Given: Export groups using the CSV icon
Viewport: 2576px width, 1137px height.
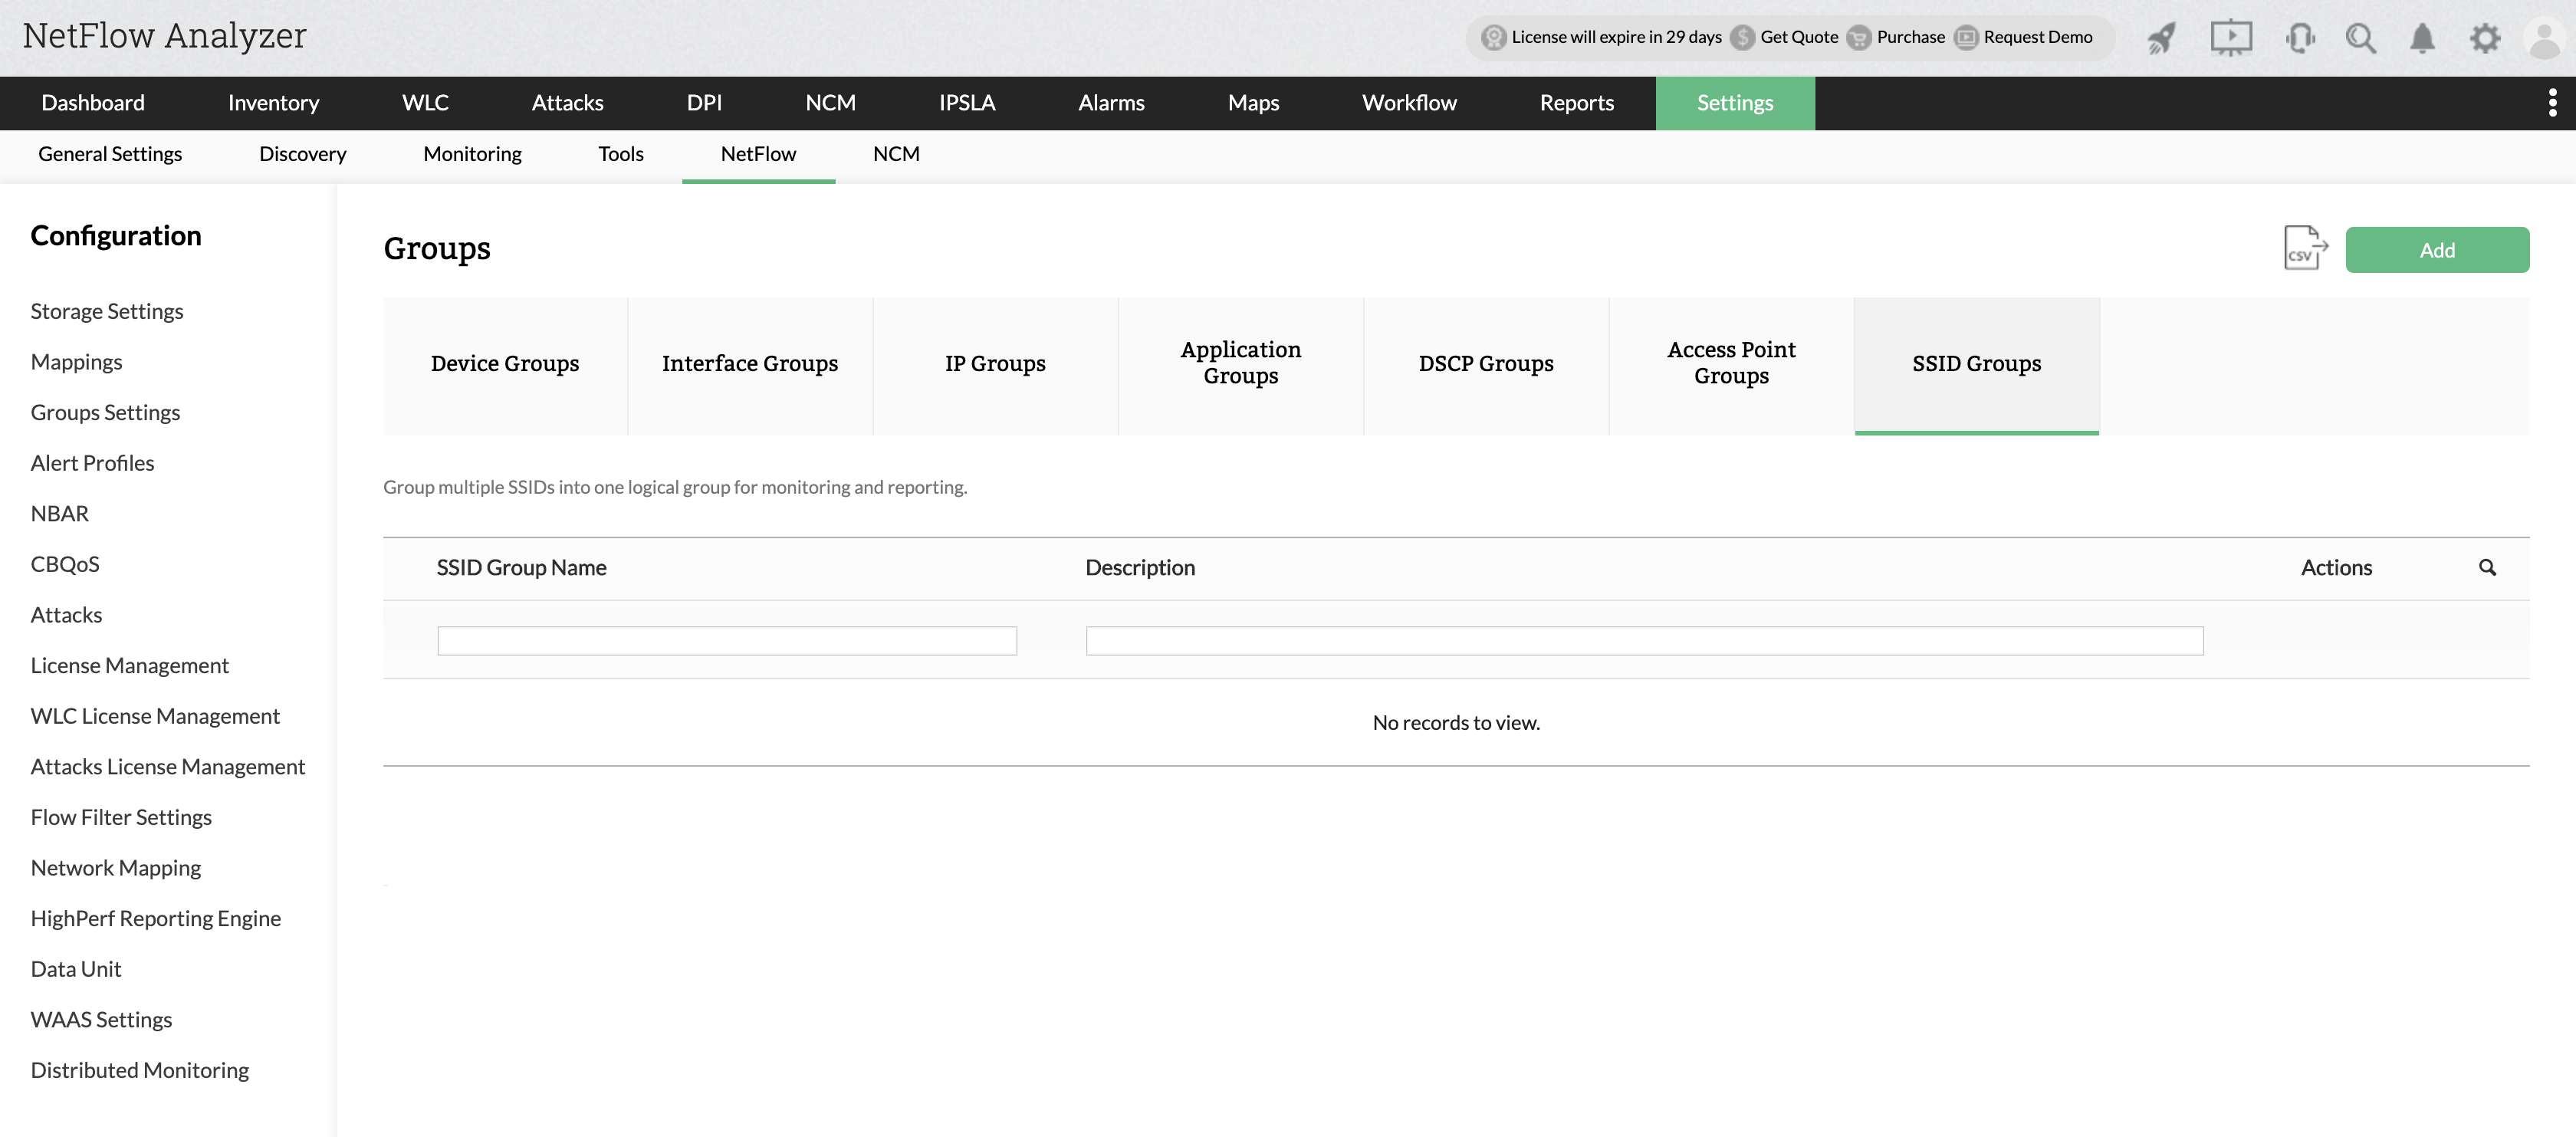Looking at the screenshot, I should (2304, 248).
